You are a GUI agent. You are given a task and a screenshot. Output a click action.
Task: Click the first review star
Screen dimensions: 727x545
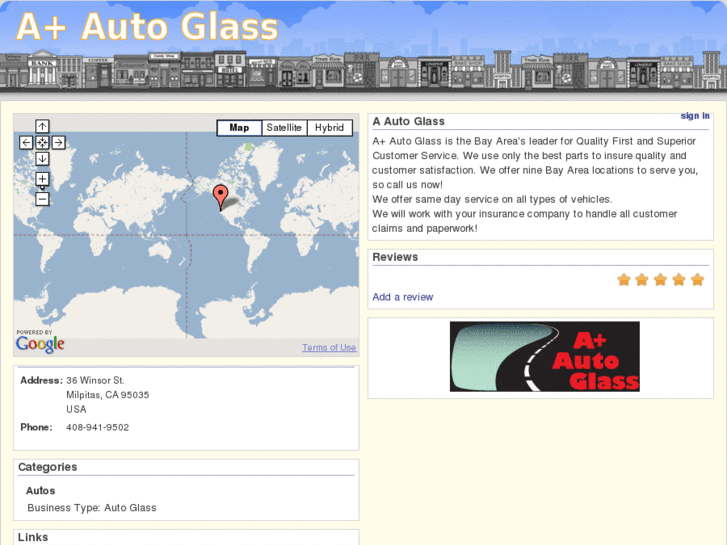624,280
